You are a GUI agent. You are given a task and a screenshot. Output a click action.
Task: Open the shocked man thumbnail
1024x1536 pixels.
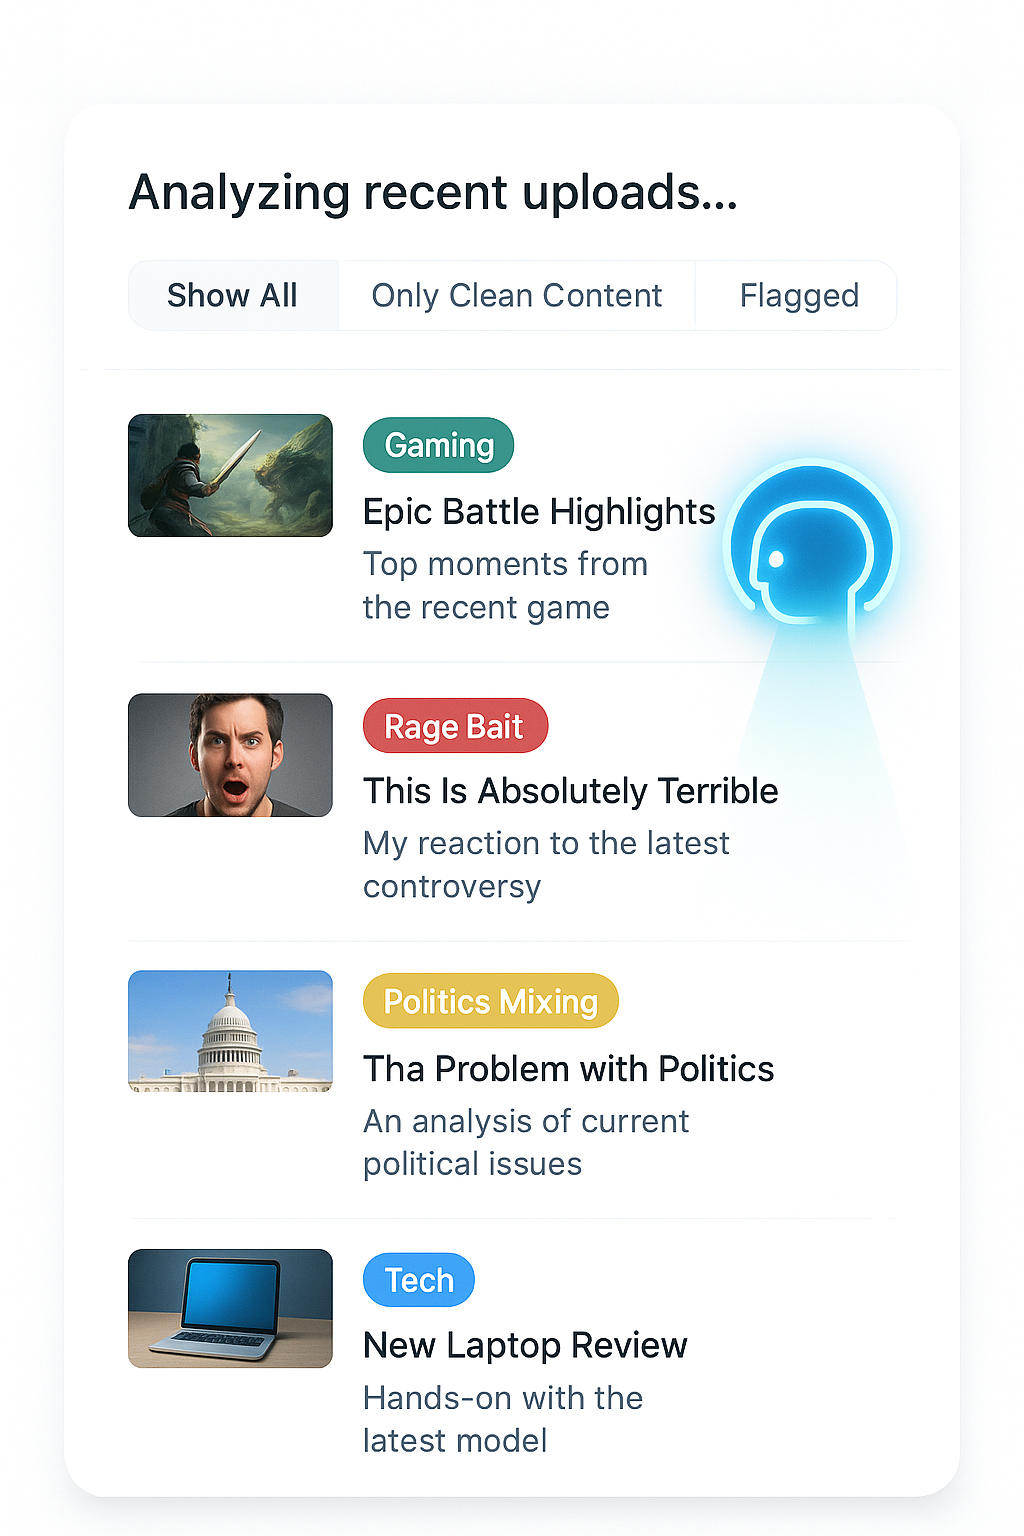click(230, 755)
